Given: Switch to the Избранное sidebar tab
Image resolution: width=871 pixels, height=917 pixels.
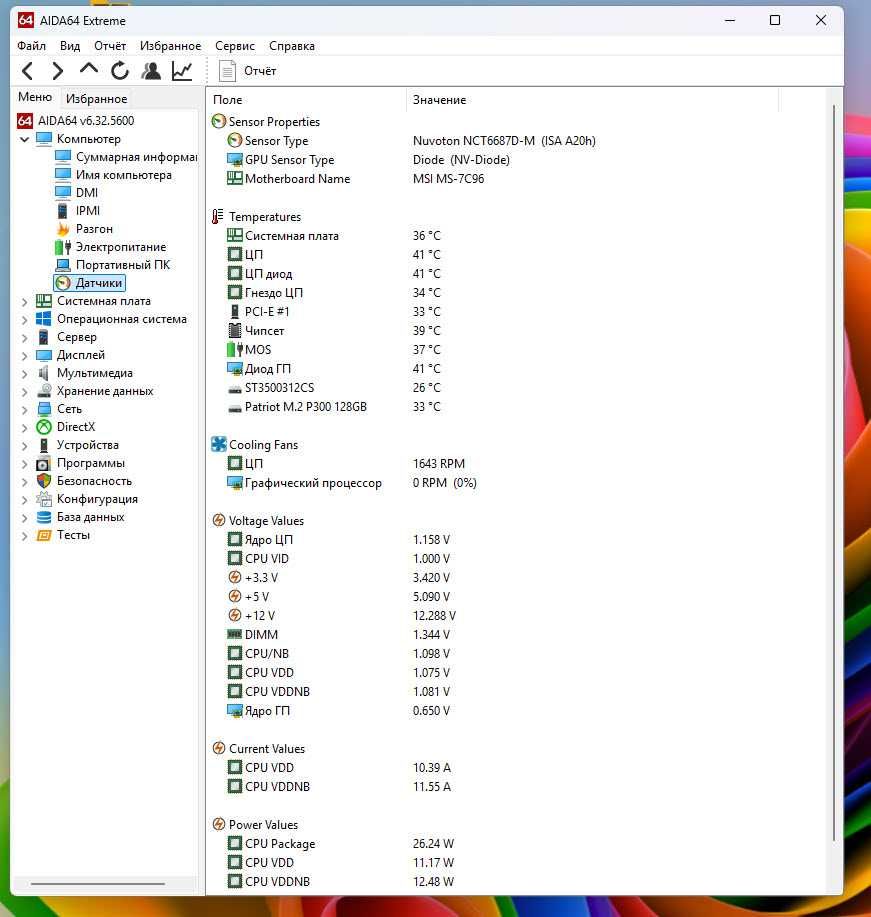Looking at the screenshot, I should click(x=96, y=99).
